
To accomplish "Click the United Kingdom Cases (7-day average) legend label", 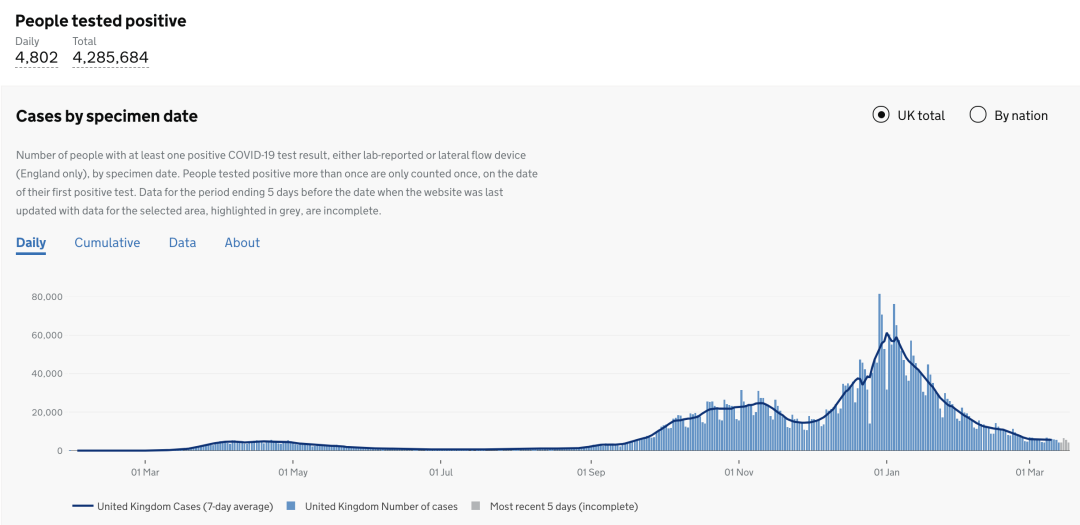I will tap(185, 506).
